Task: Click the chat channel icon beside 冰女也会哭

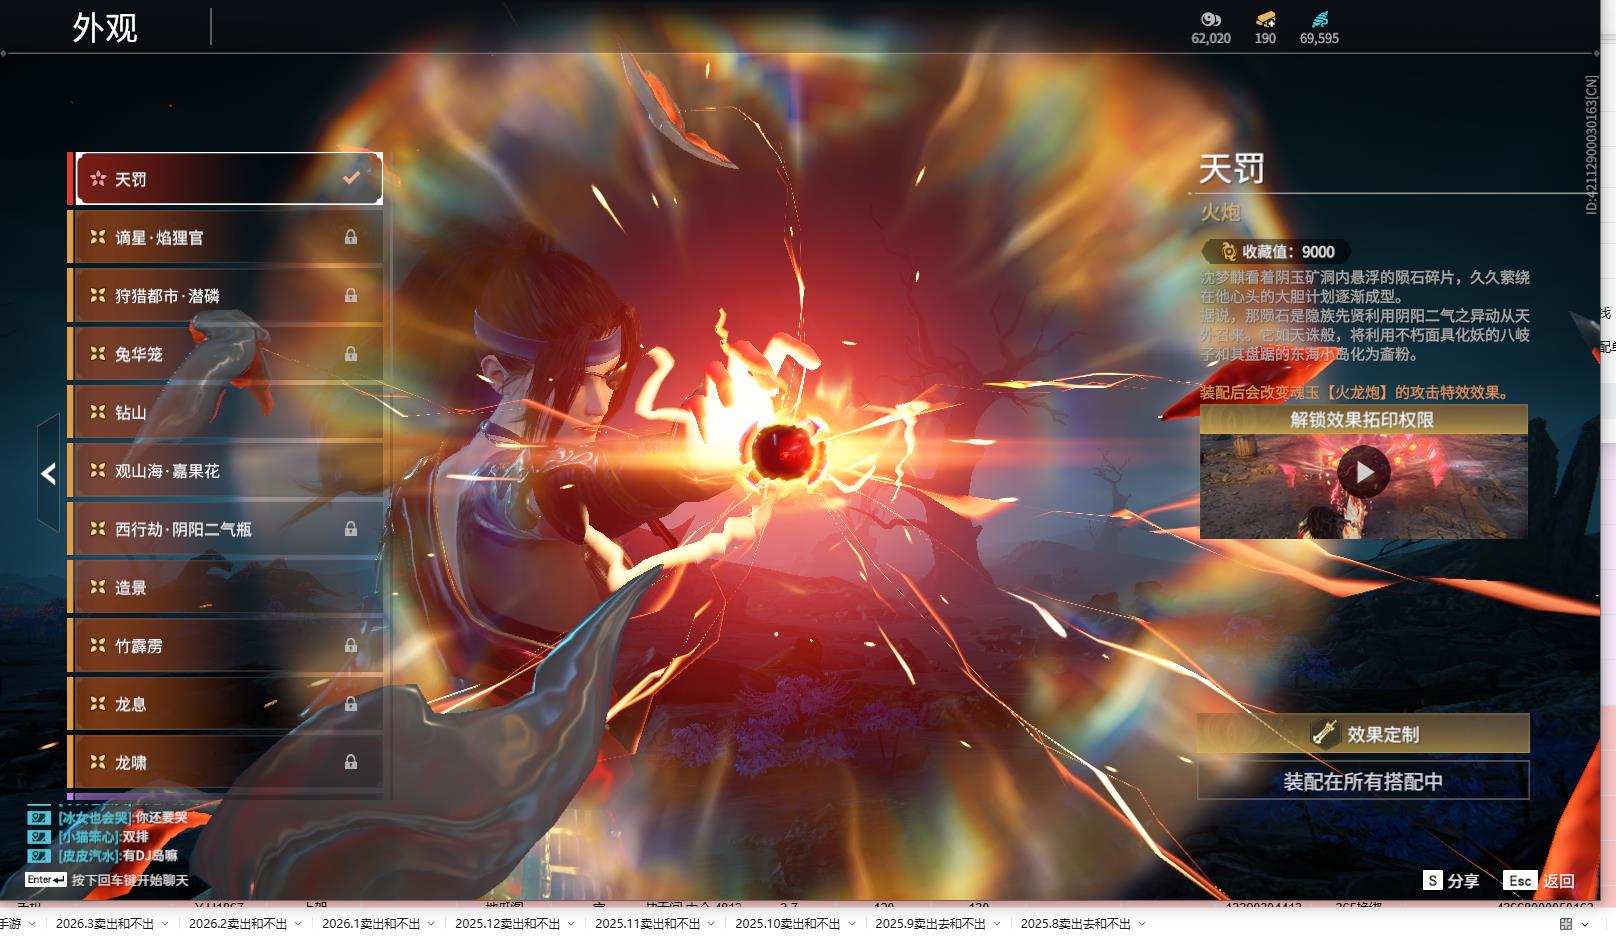Action: click(x=39, y=818)
